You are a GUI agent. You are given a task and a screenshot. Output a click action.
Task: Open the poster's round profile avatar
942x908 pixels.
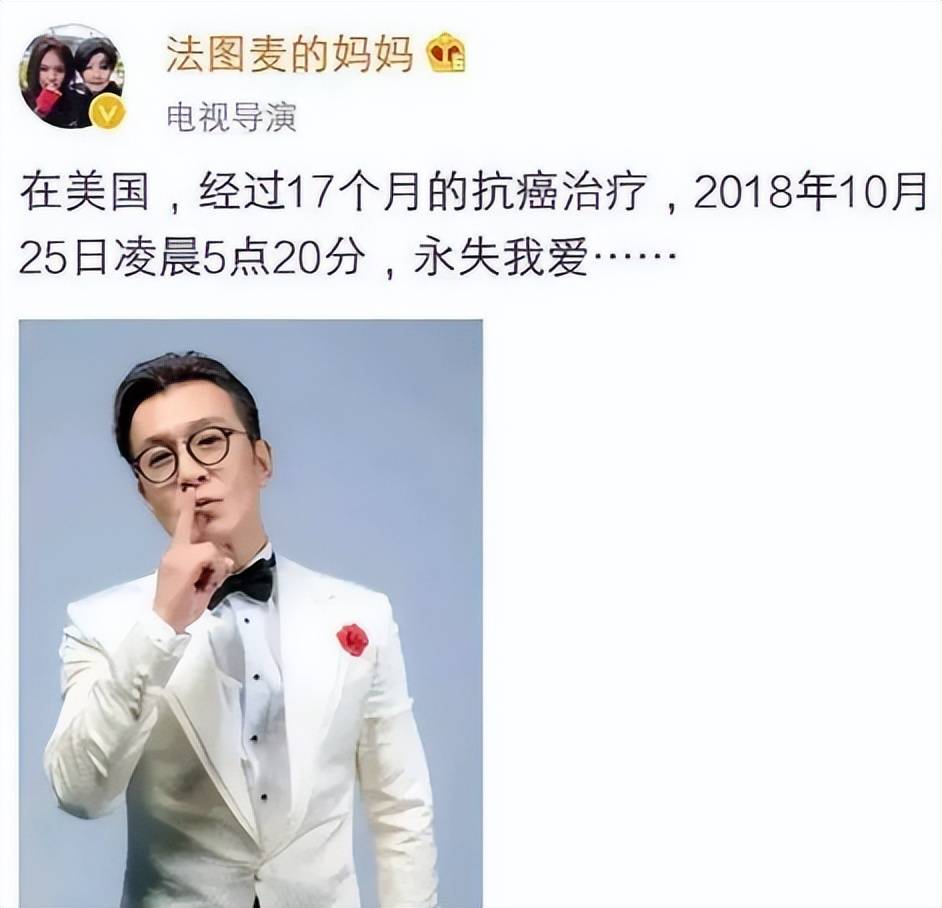(x=72, y=77)
